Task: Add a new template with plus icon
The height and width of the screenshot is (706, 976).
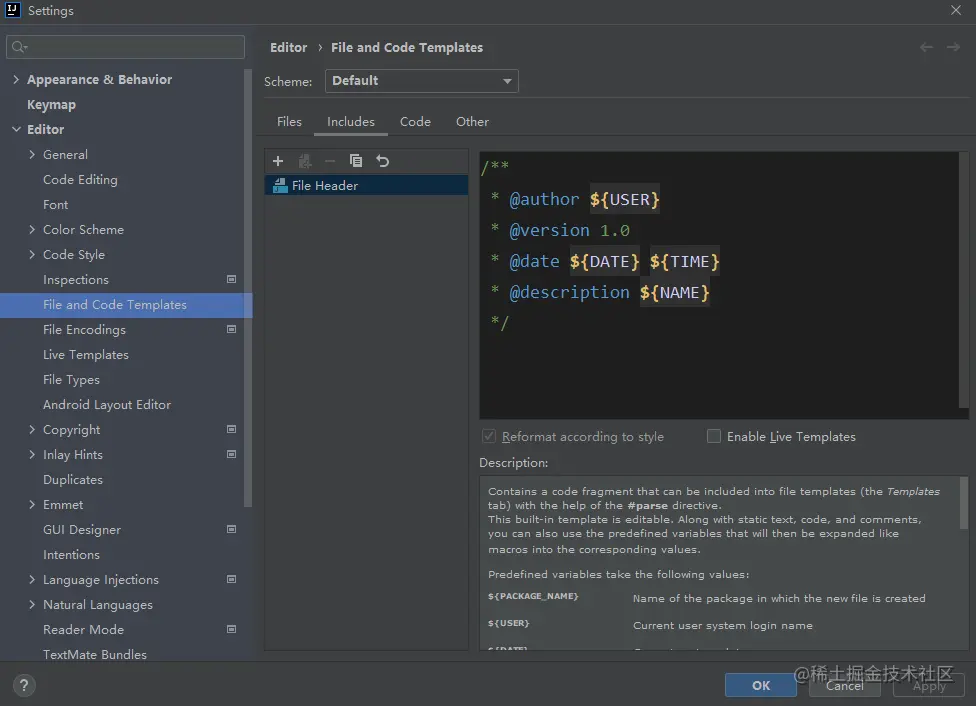Action: [278, 161]
